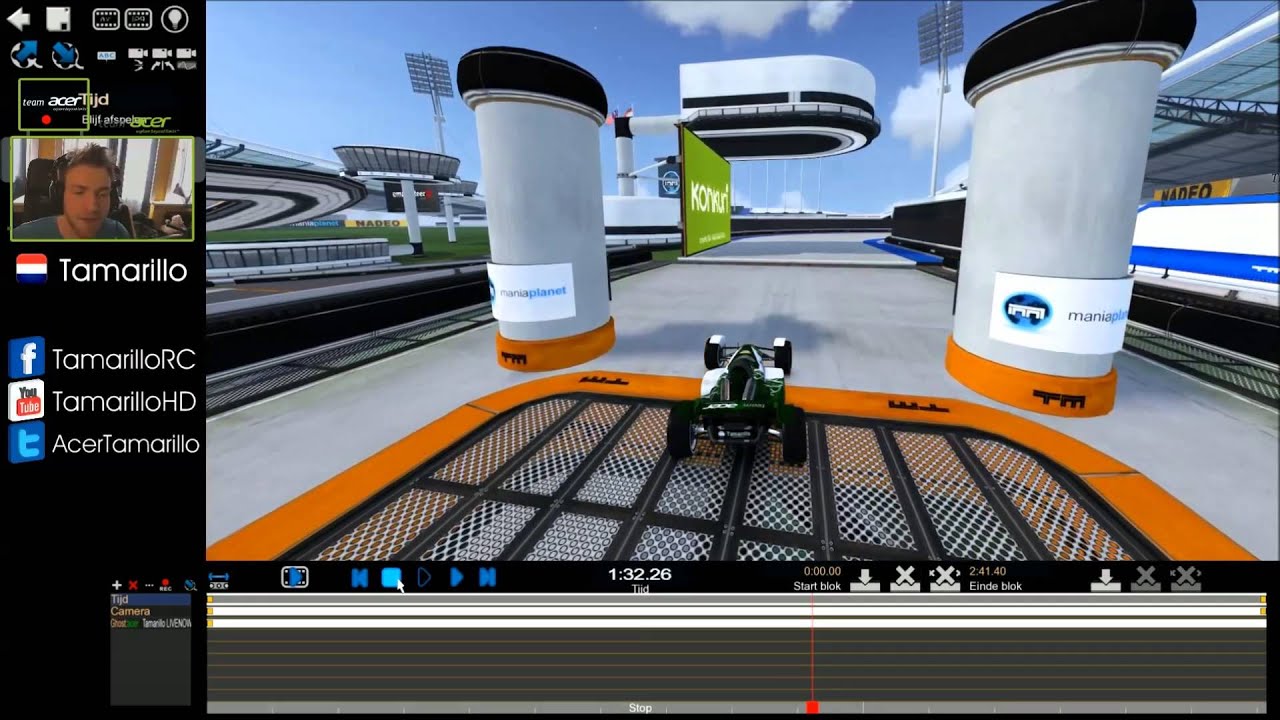Open the three-dot track options icon
The image size is (1280, 720).
coord(149,585)
